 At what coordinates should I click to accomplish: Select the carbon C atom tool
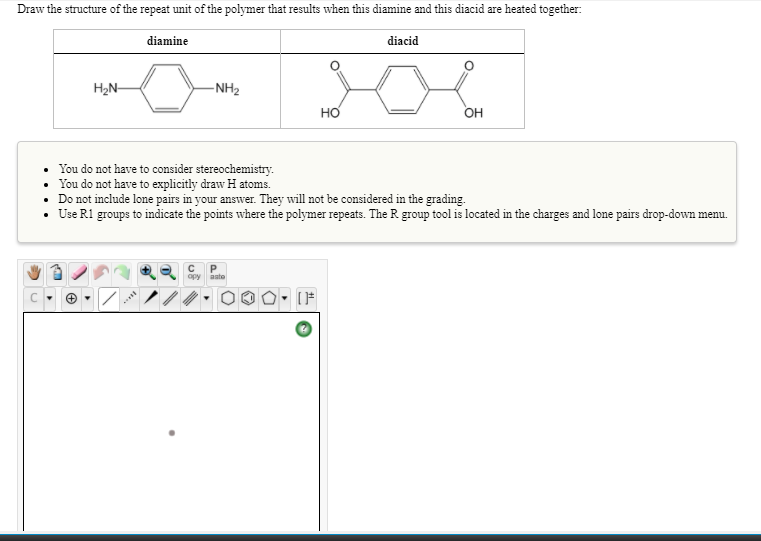(33, 298)
